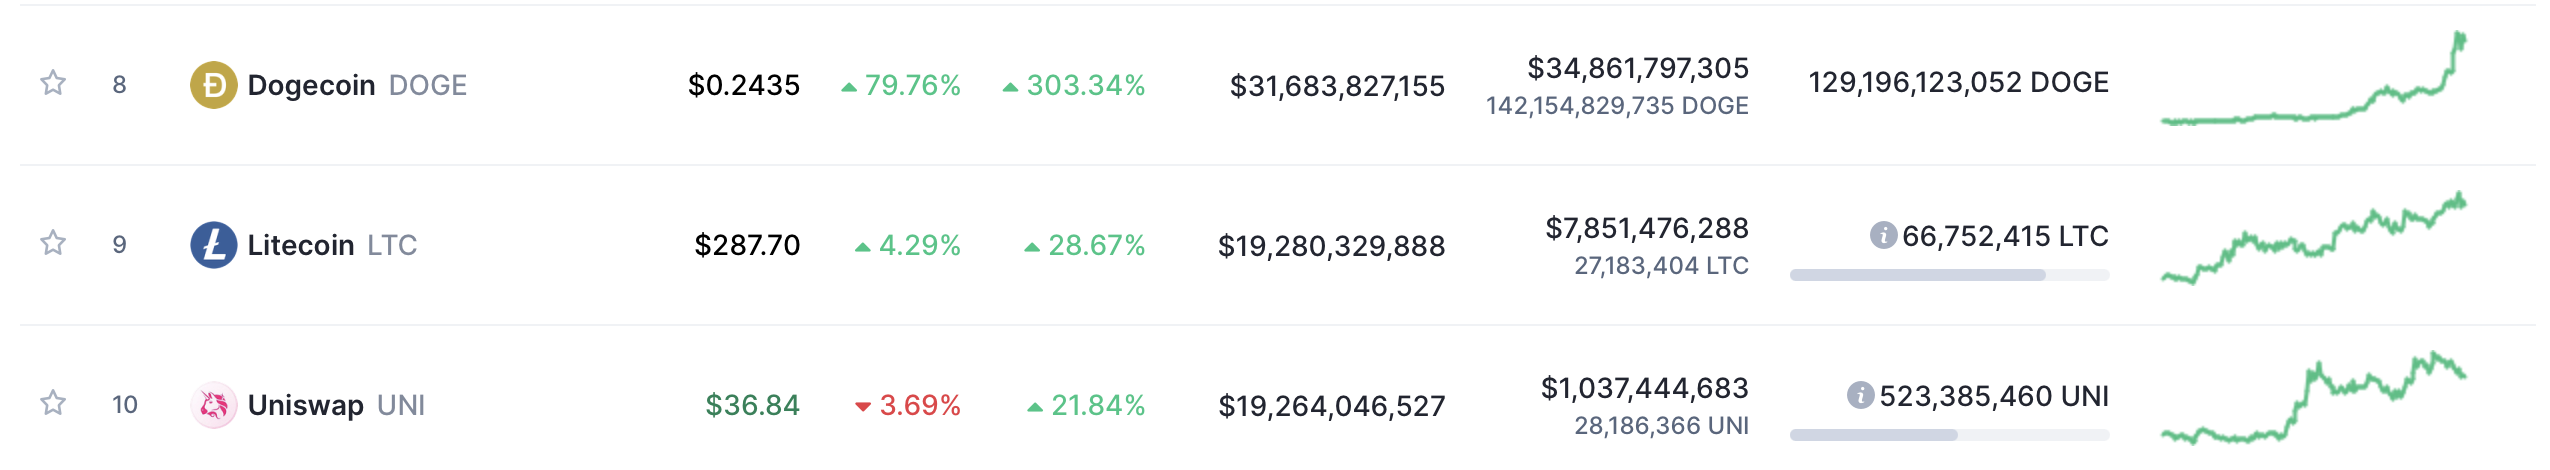The width and height of the screenshot is (2550, 470).
Task: Click the Litecoin logo icon
Action: pyautogui.click(x=213, y=245)
